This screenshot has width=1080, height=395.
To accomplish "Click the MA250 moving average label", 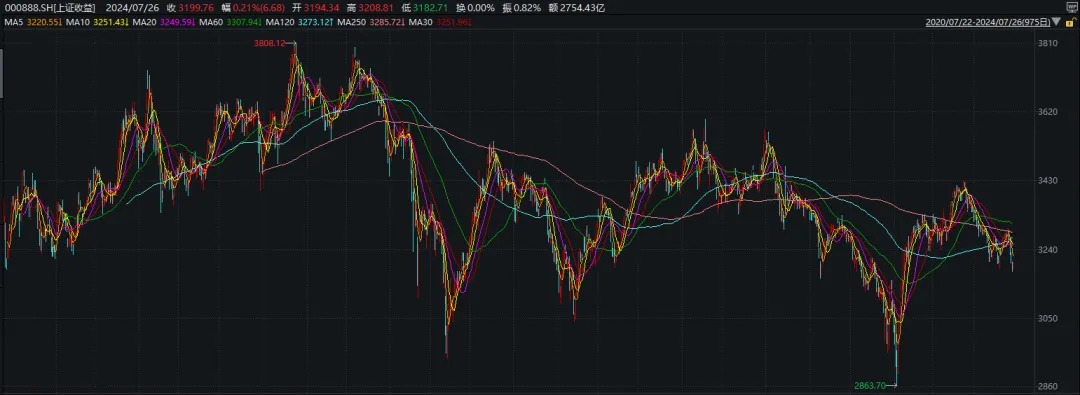I will (x=352, y=22).
